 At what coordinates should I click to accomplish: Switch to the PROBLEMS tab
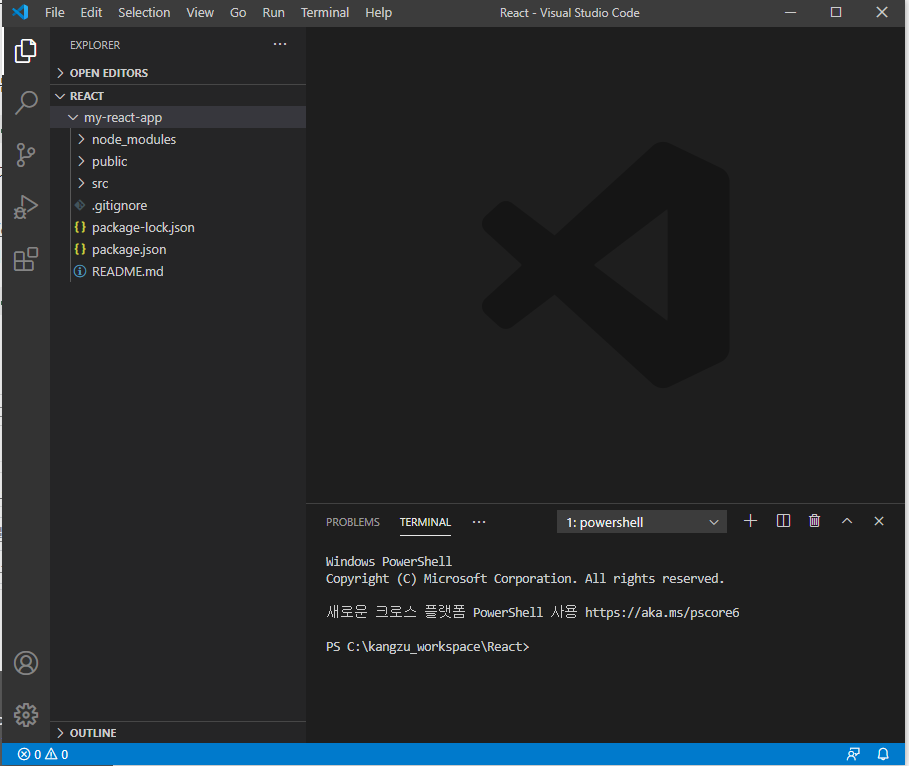pyautogui.click(x=352, y=522)
